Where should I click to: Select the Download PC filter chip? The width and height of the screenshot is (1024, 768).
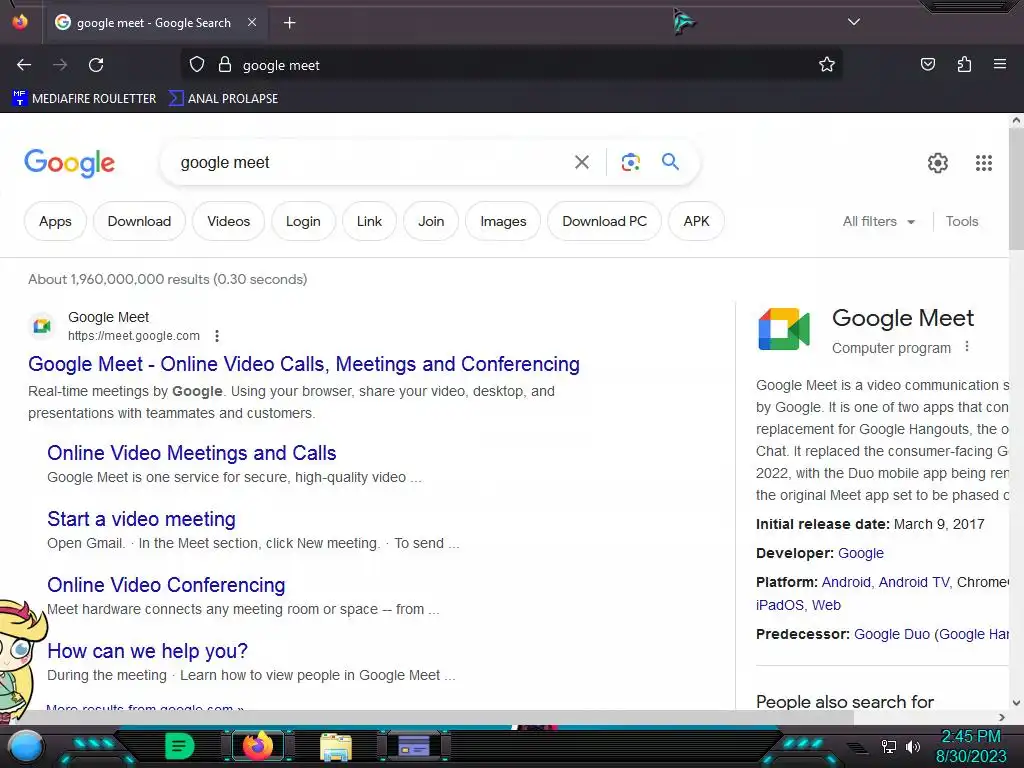(604, 221)
